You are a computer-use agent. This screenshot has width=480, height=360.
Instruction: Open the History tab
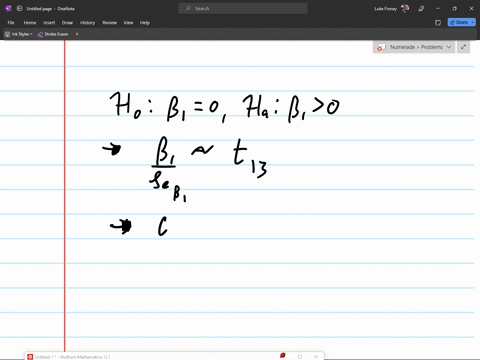(x=87, y=23)
